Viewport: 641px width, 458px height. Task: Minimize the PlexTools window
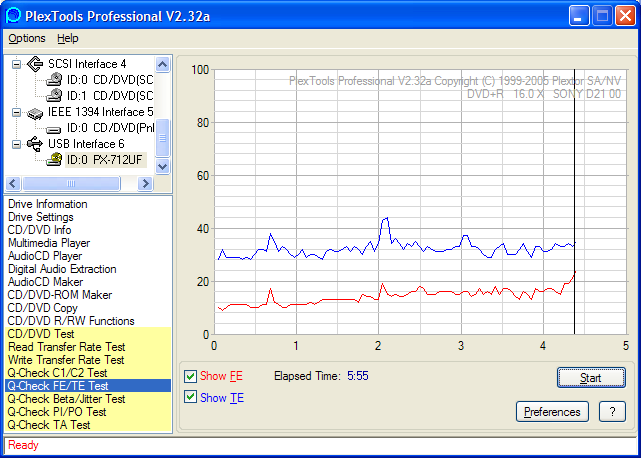coord(578,16)
